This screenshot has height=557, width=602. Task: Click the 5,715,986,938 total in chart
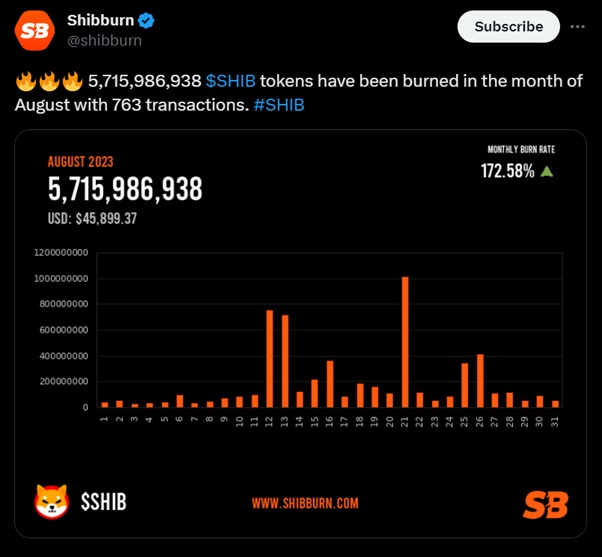coord(125,188)
